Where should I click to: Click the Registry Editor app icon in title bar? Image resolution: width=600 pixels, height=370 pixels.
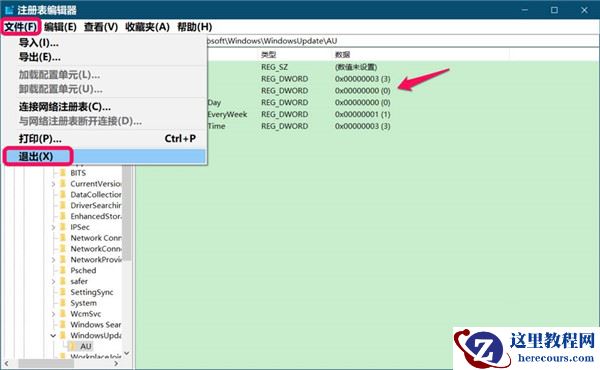tap(9, 10)
